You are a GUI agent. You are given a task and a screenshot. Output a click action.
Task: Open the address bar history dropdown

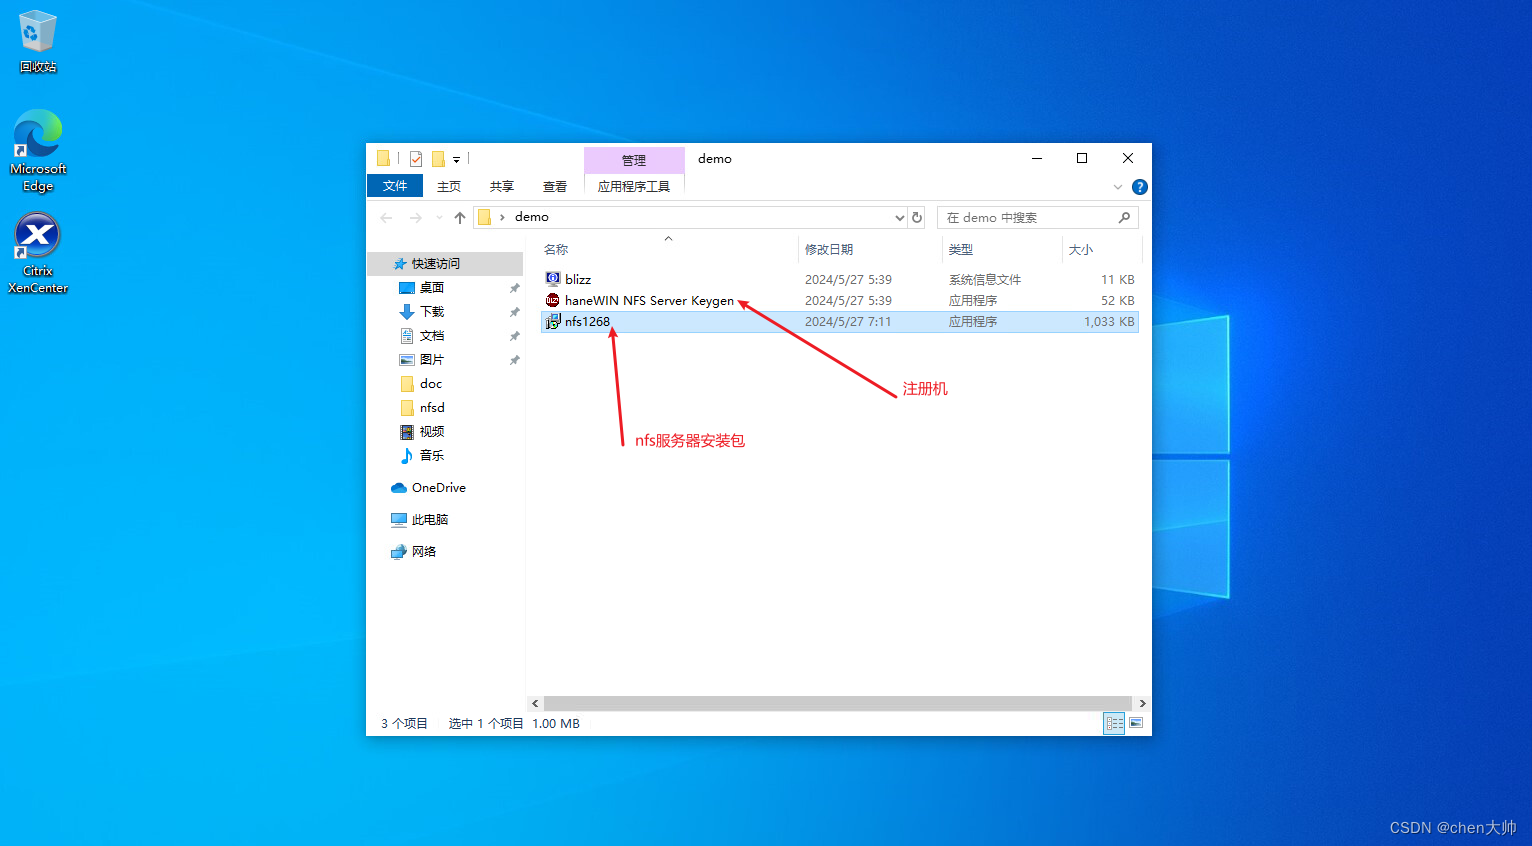click(899, 217)
